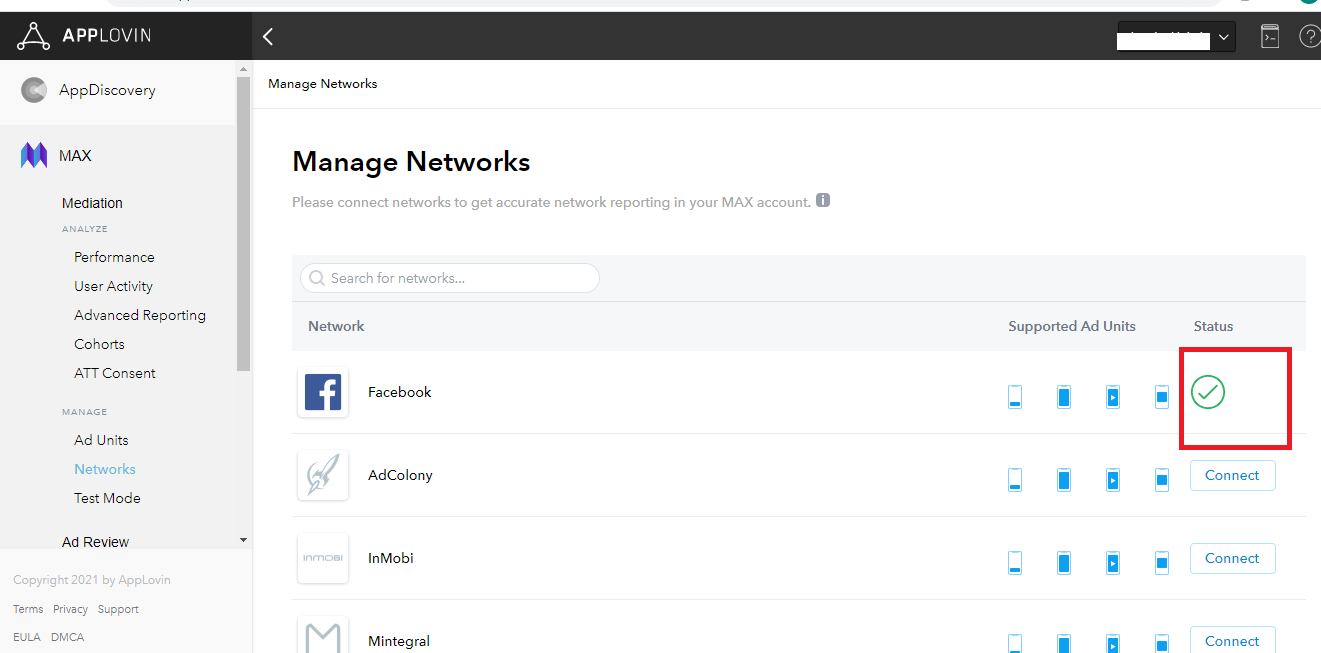The height and width of the screenshot is (653, 1321).
Task: Click AdColony banner ad unit icon
Action: [1015, 480]
